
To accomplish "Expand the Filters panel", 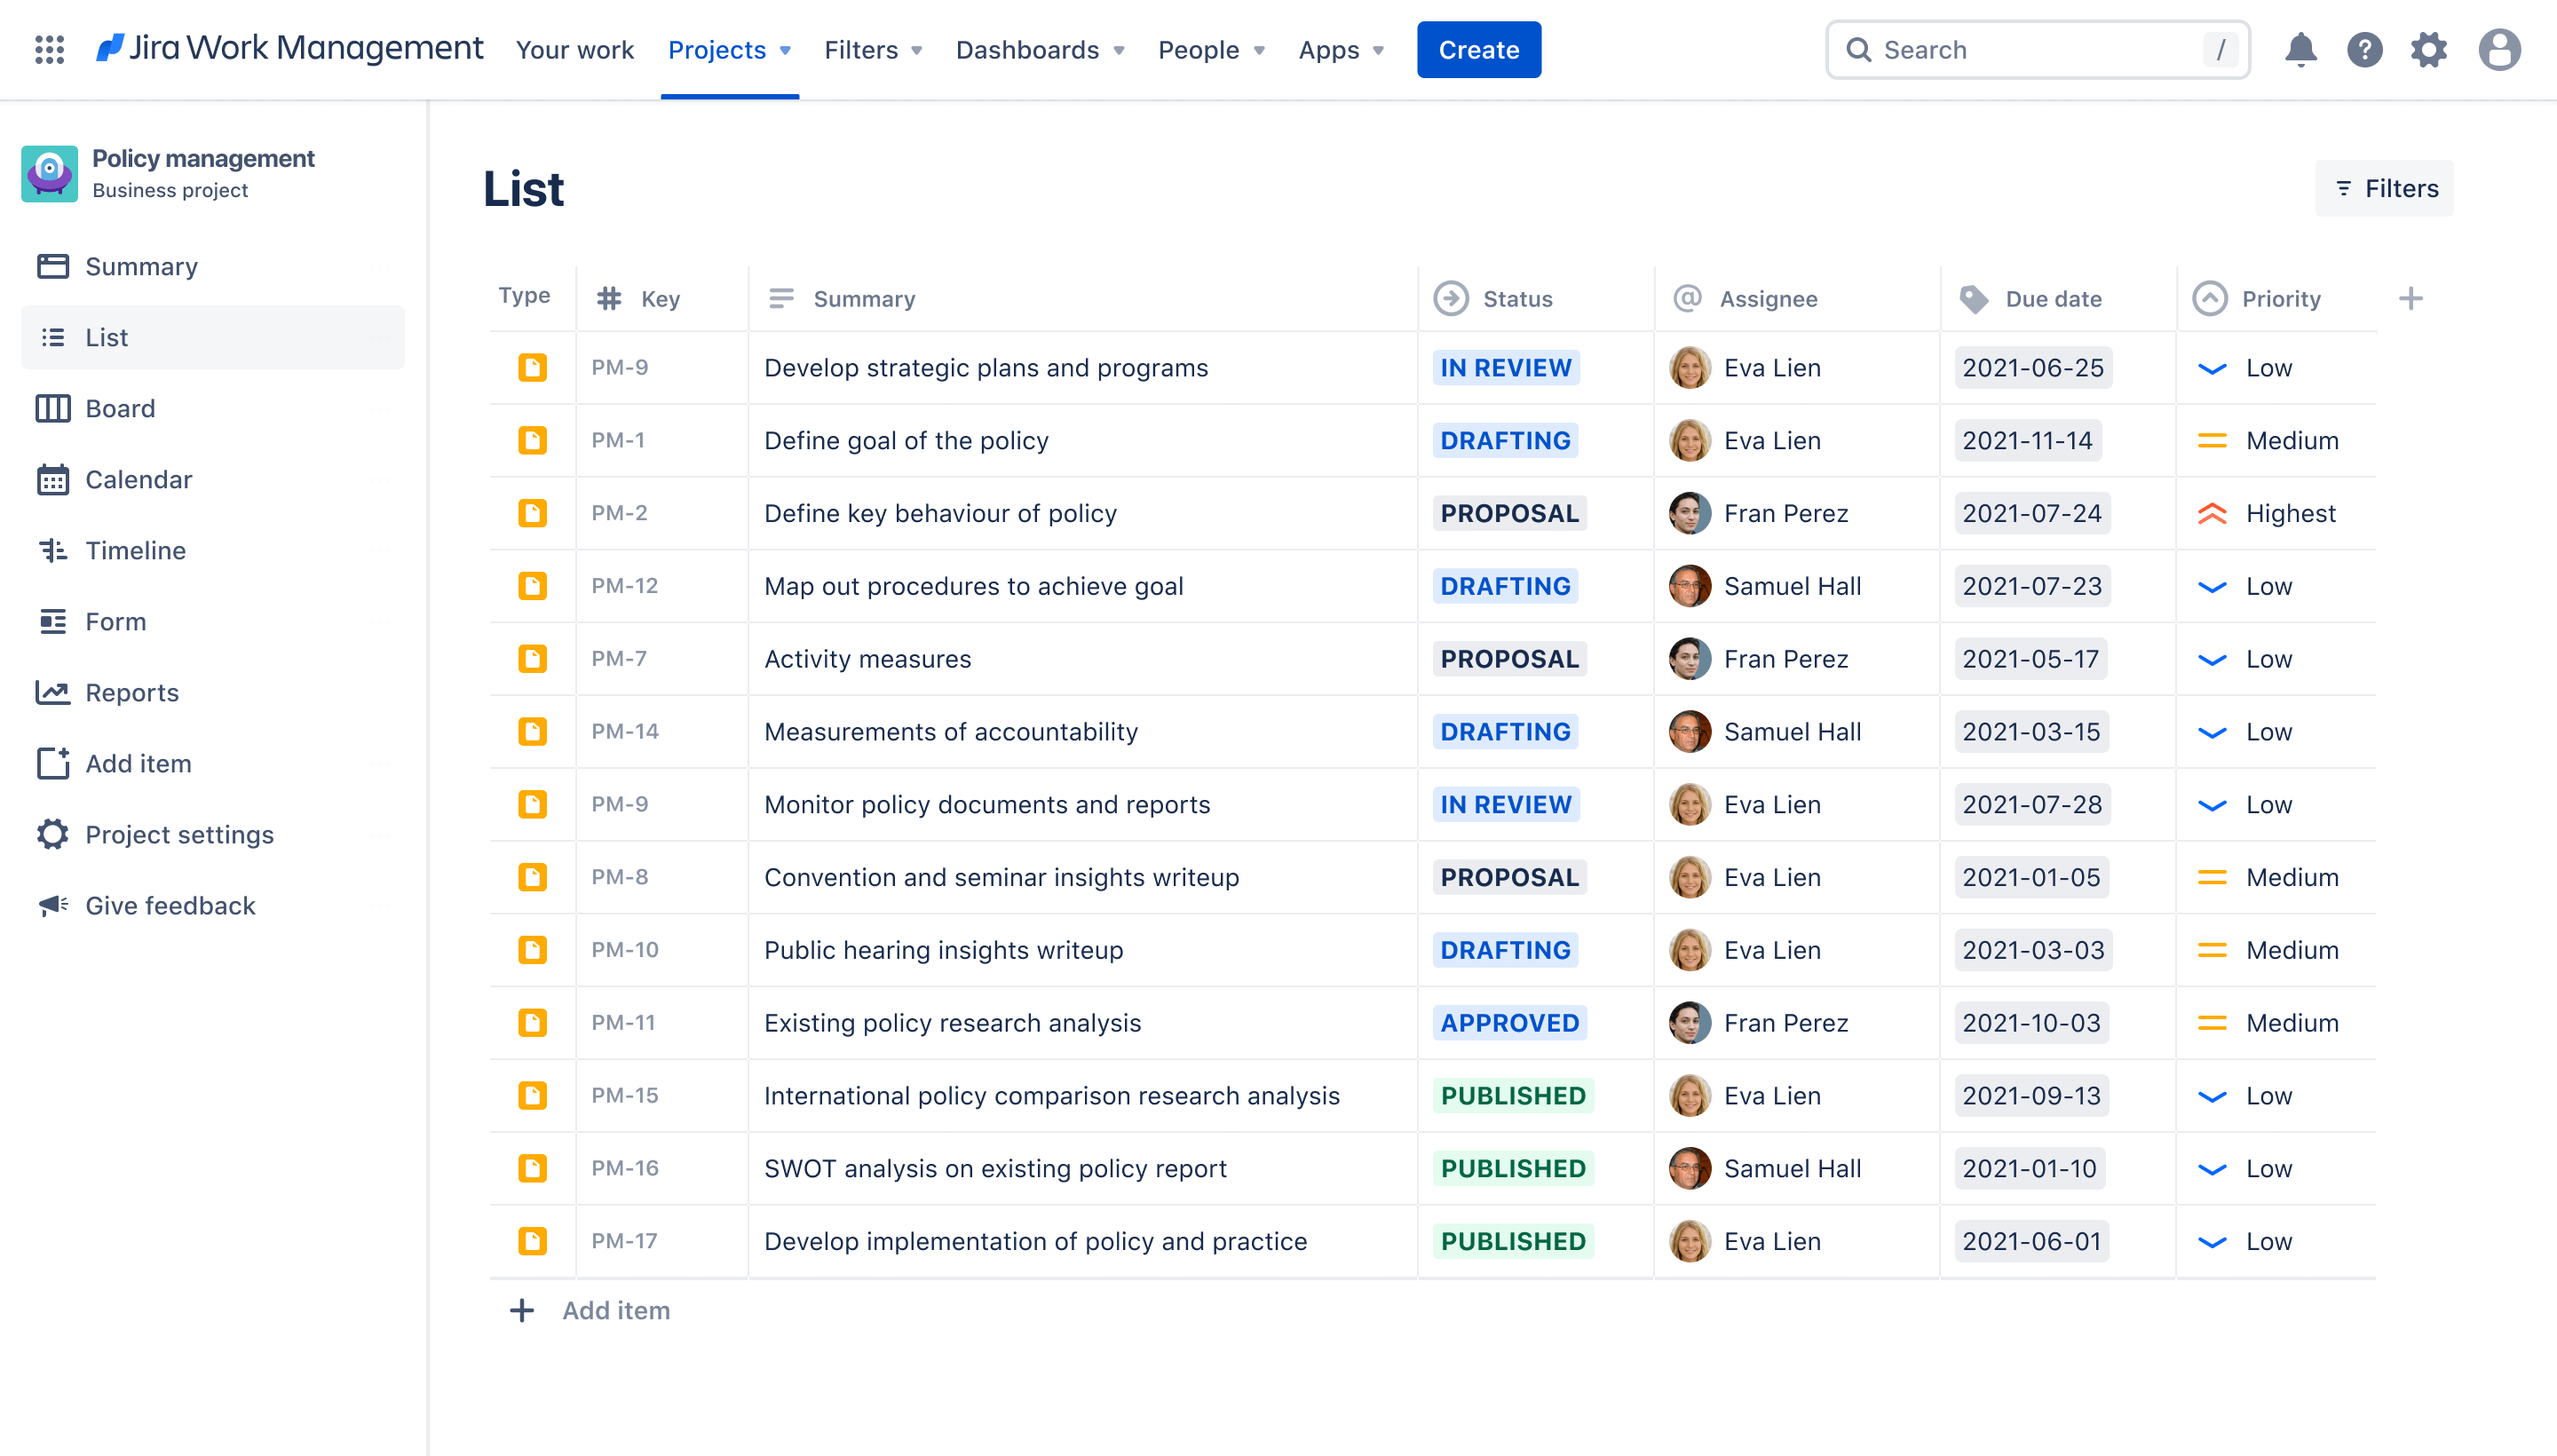I will pos(2385,188).
